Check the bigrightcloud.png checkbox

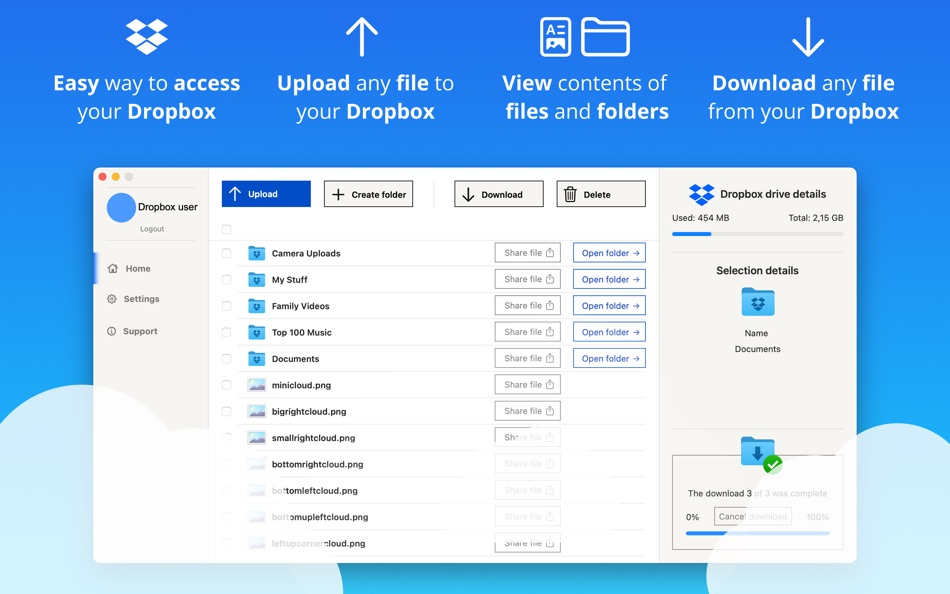[x=227, y=412]
